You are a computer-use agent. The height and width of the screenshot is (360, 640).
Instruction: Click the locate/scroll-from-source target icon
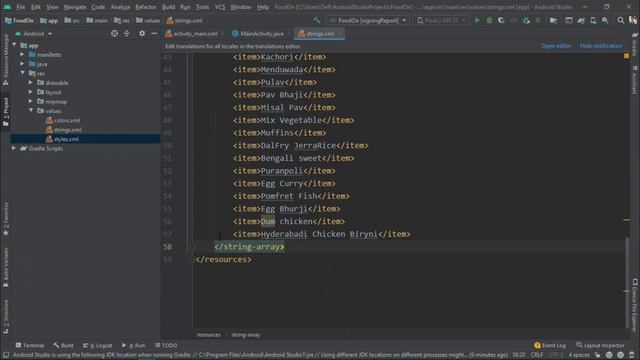[x=114, y=33]
